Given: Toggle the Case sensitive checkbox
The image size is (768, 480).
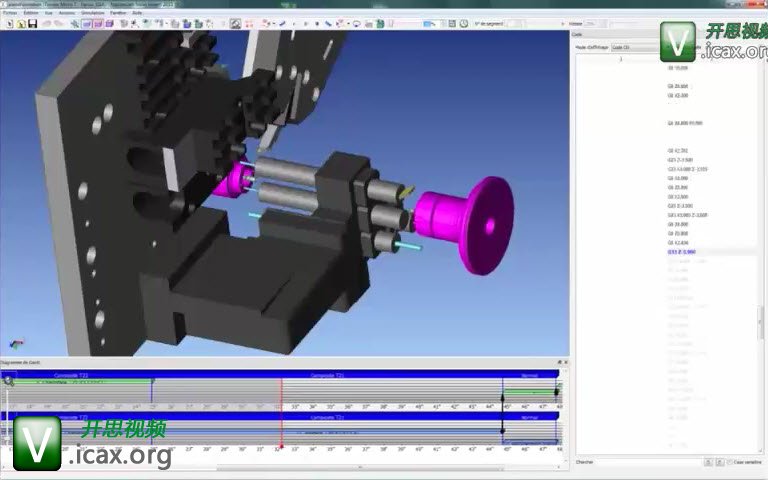Looking at the screenshot, I should pyautogui.click(x=730, y=462).
